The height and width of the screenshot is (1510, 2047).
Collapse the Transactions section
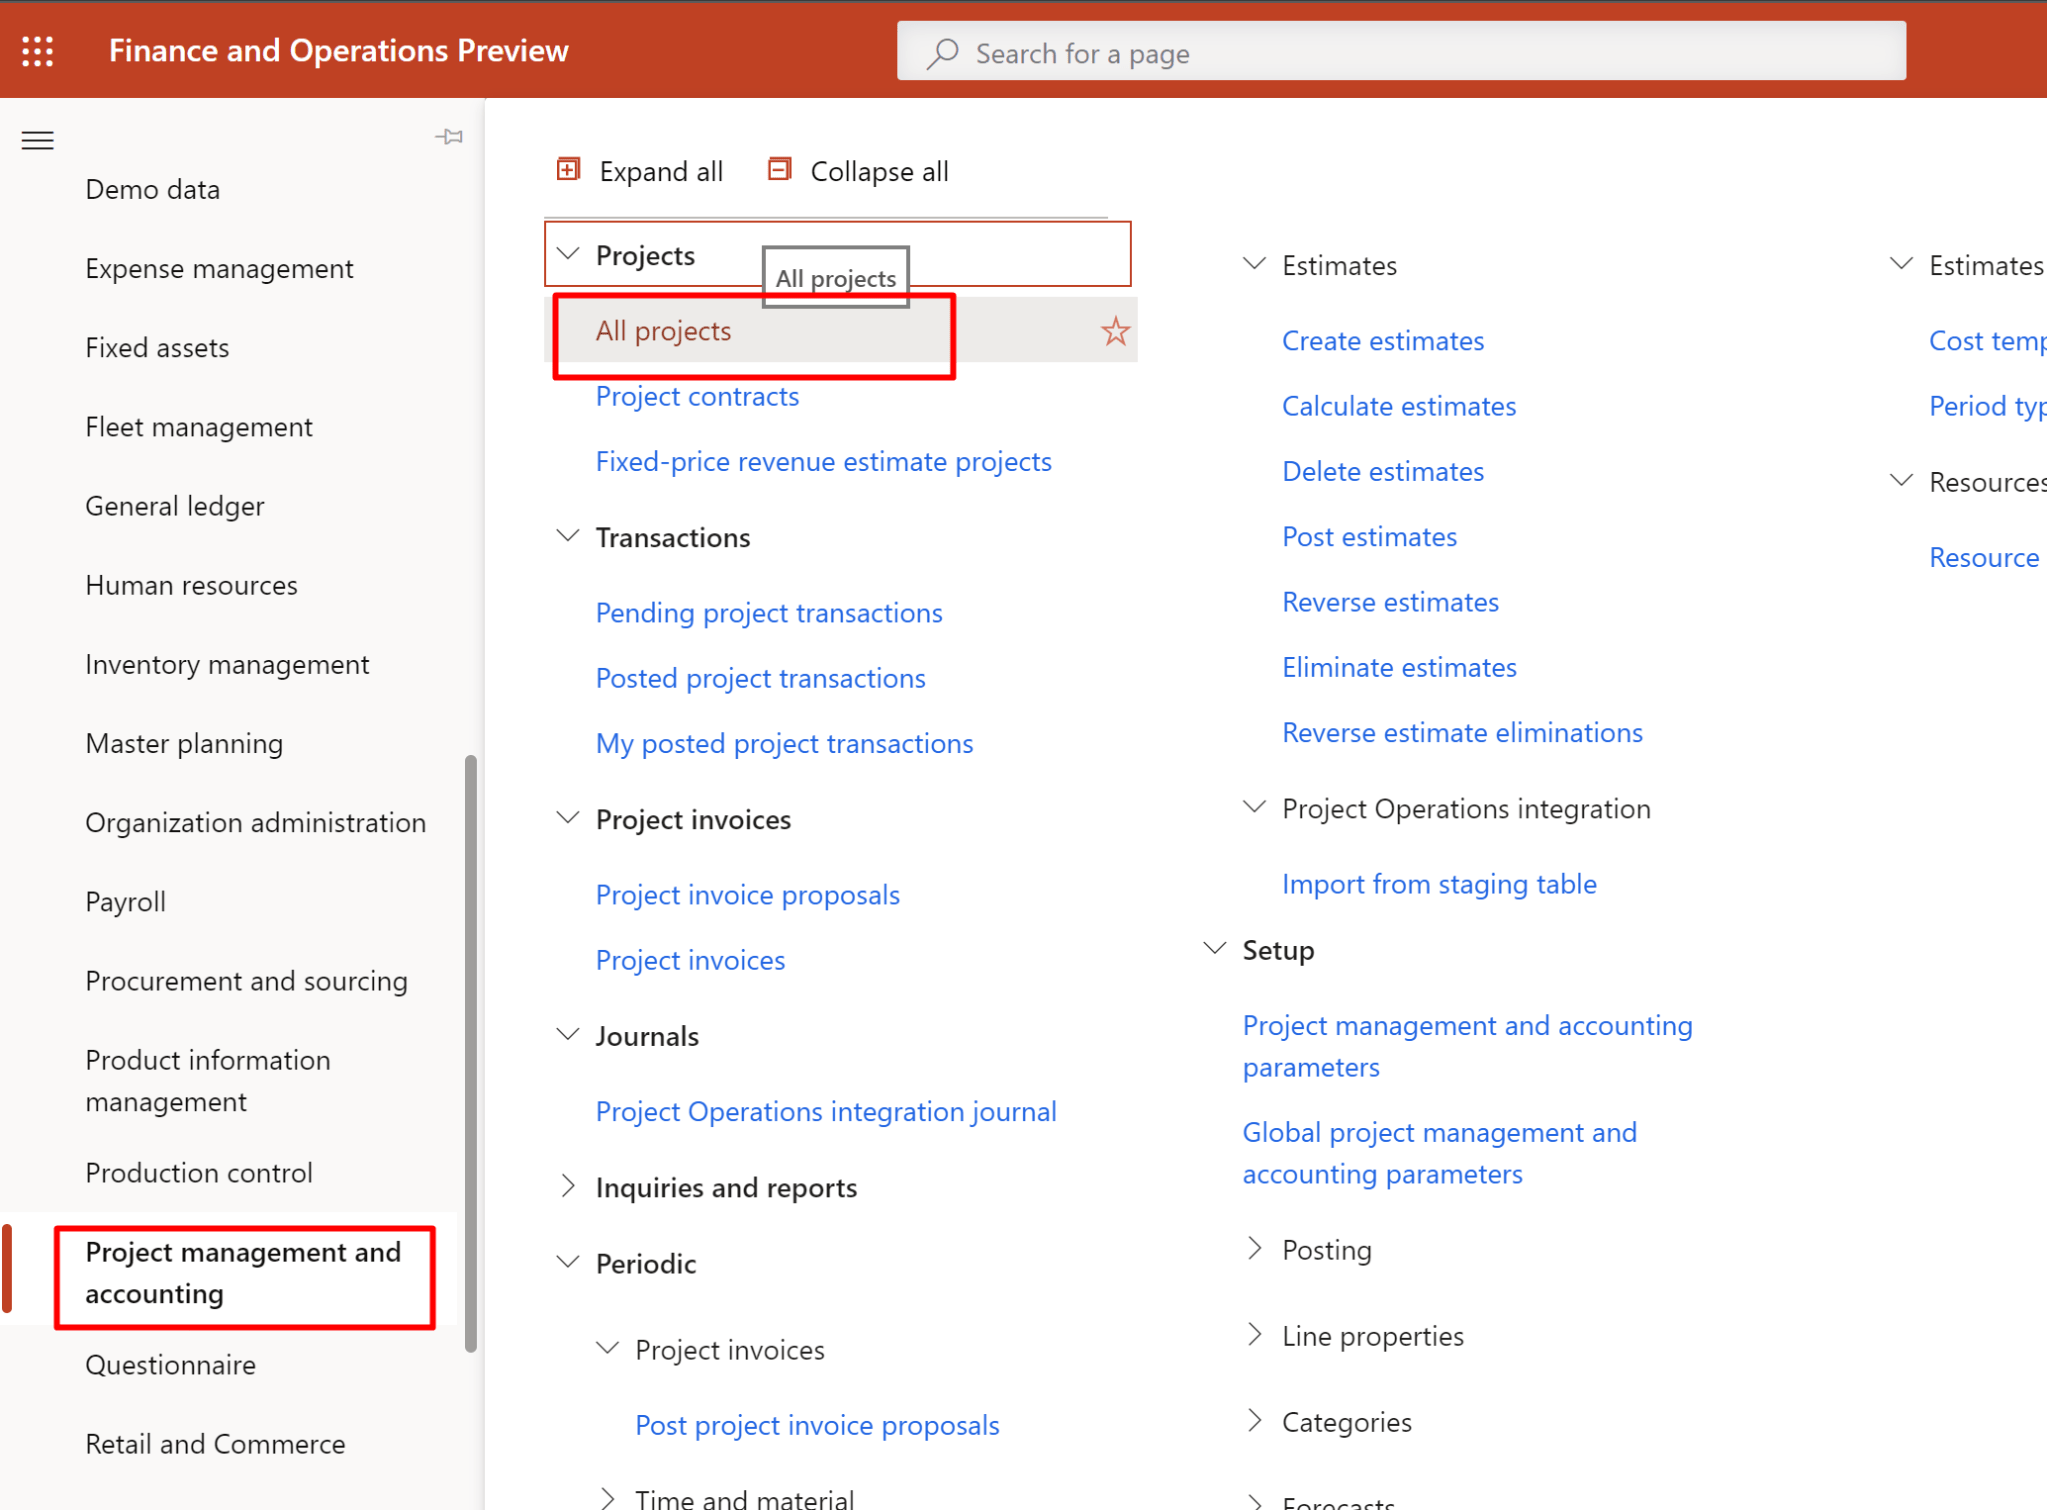point(568,536)
